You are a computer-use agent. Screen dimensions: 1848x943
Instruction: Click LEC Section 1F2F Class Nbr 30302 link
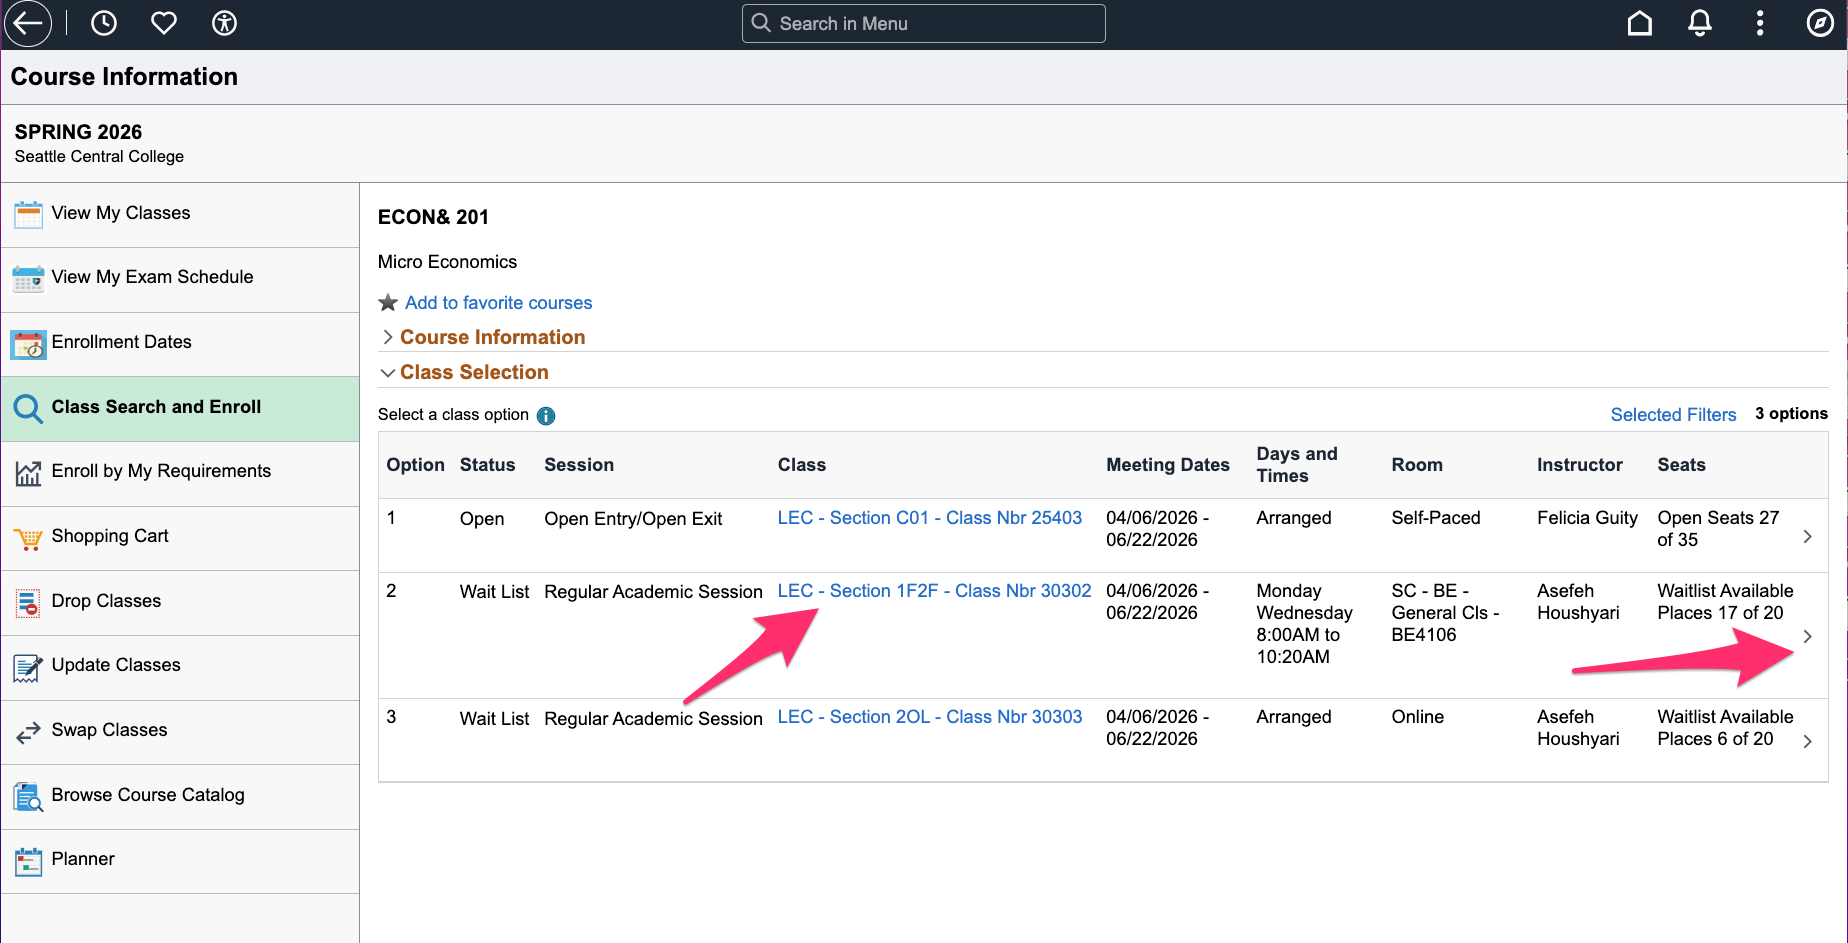pyautogui.click(x=934, y=591)
